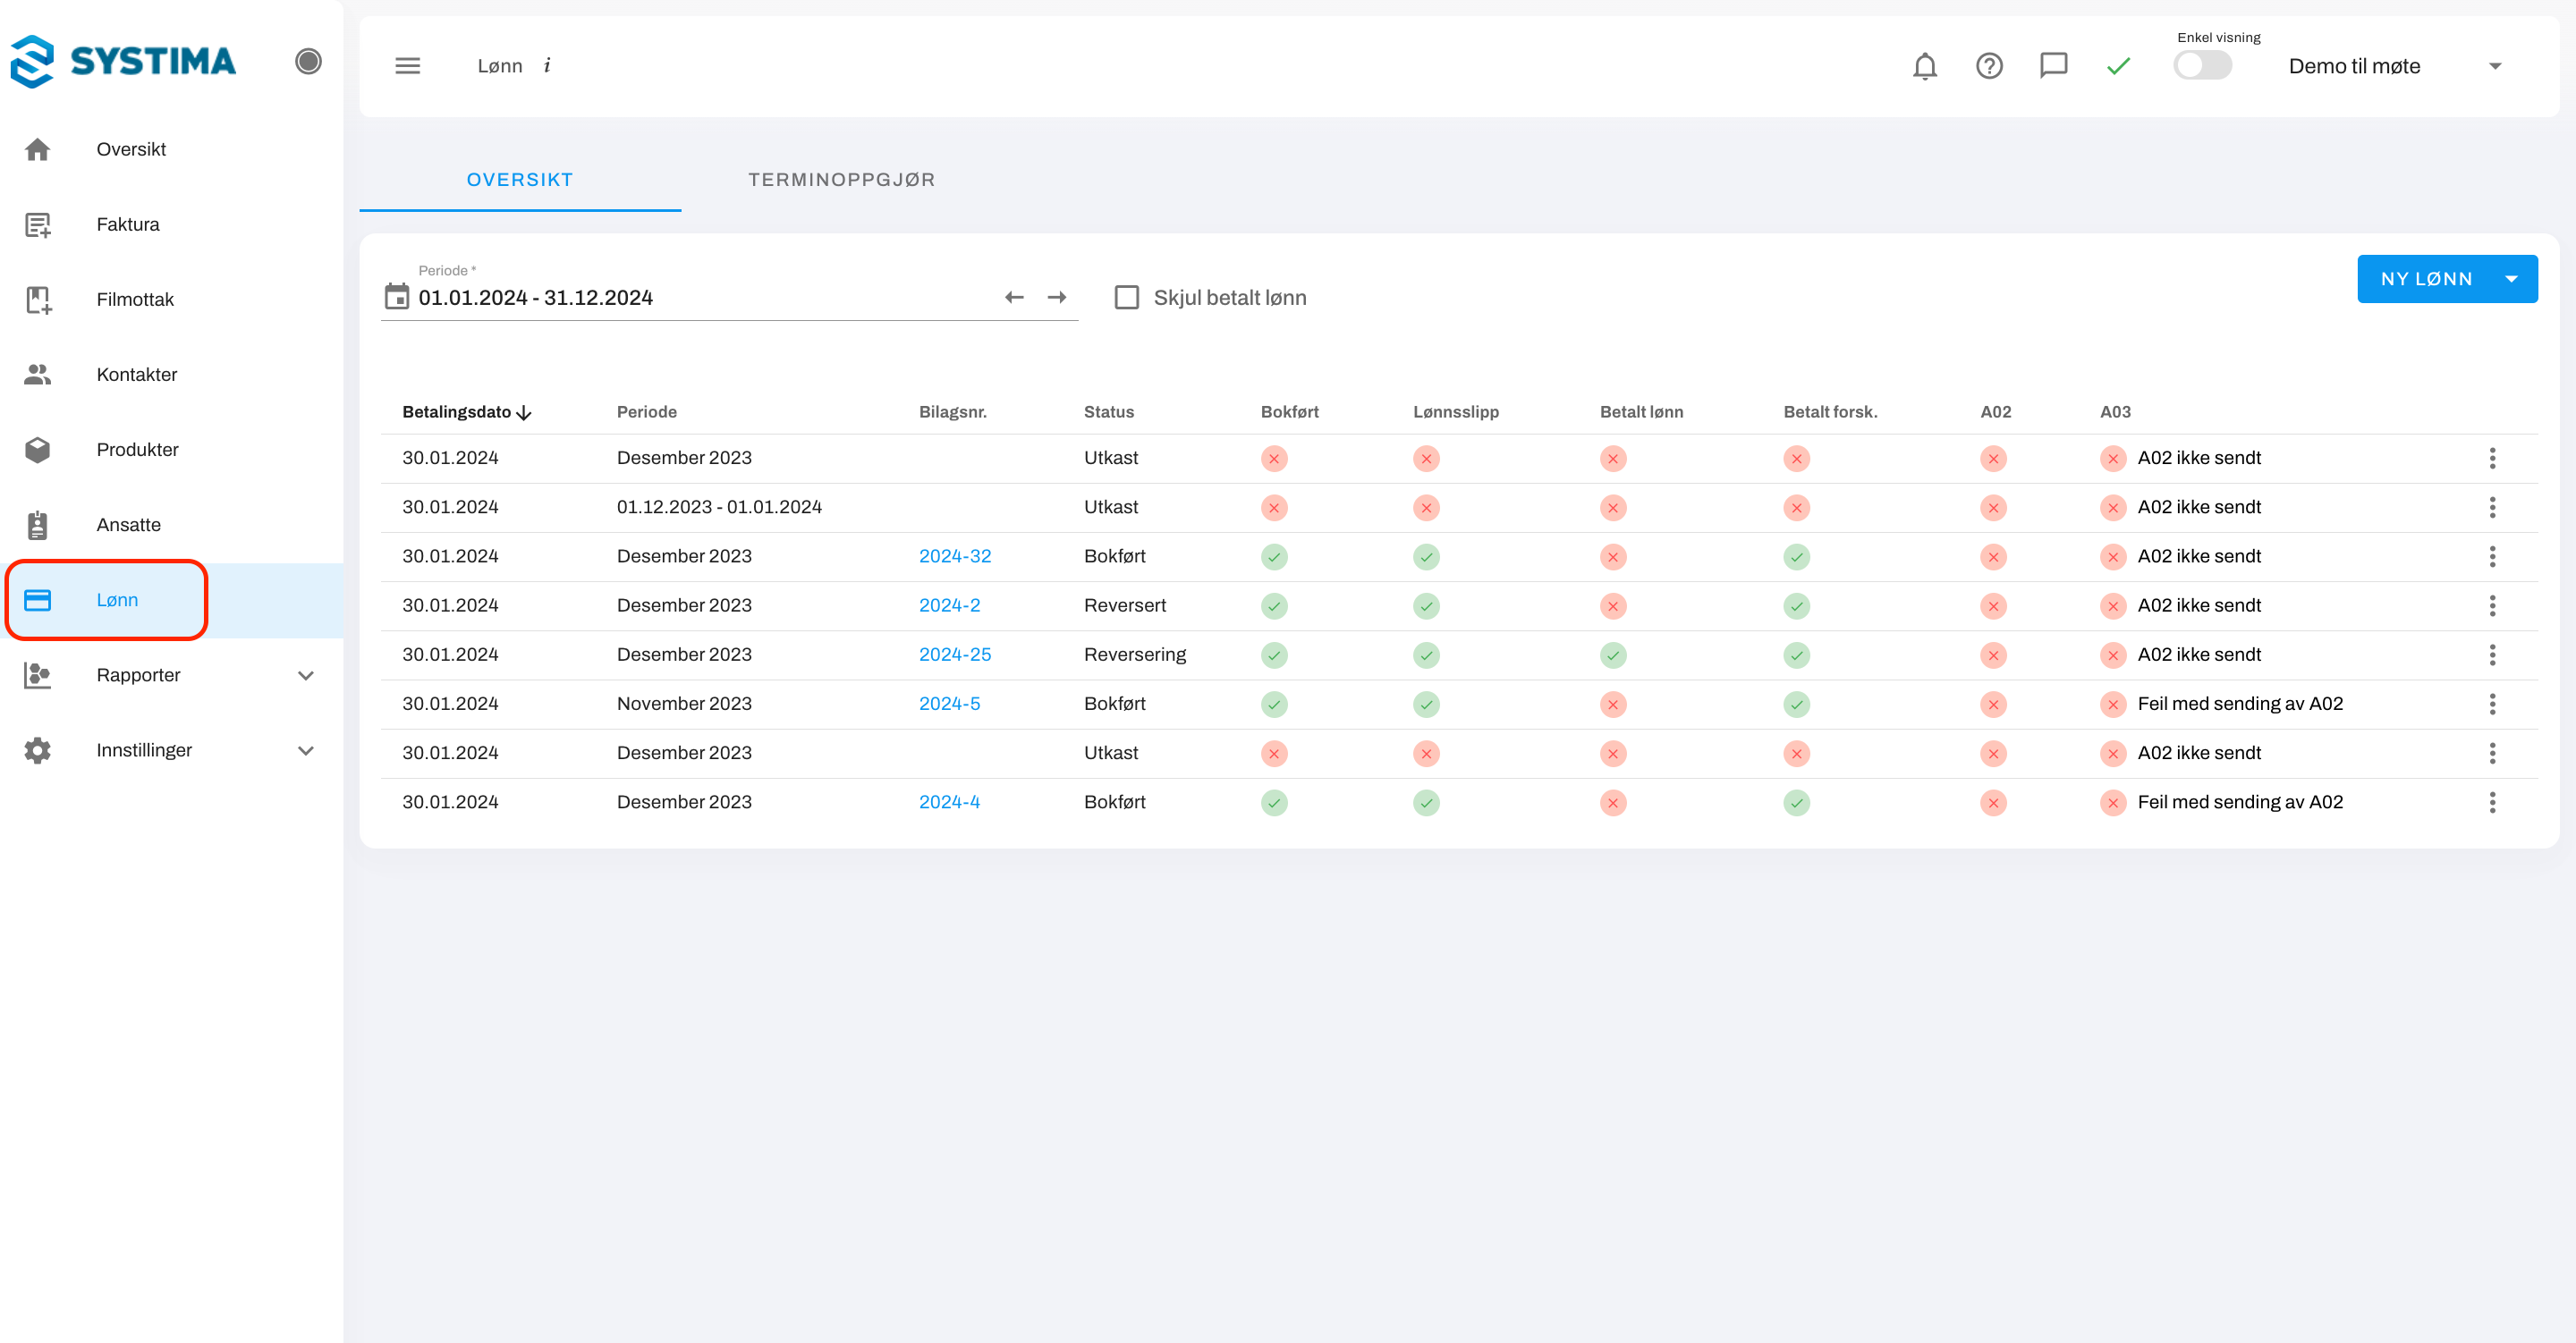Screen dimensions: 2576x1343
Task: Click the sidebar pin radio icon
Action: click(308, 61)
